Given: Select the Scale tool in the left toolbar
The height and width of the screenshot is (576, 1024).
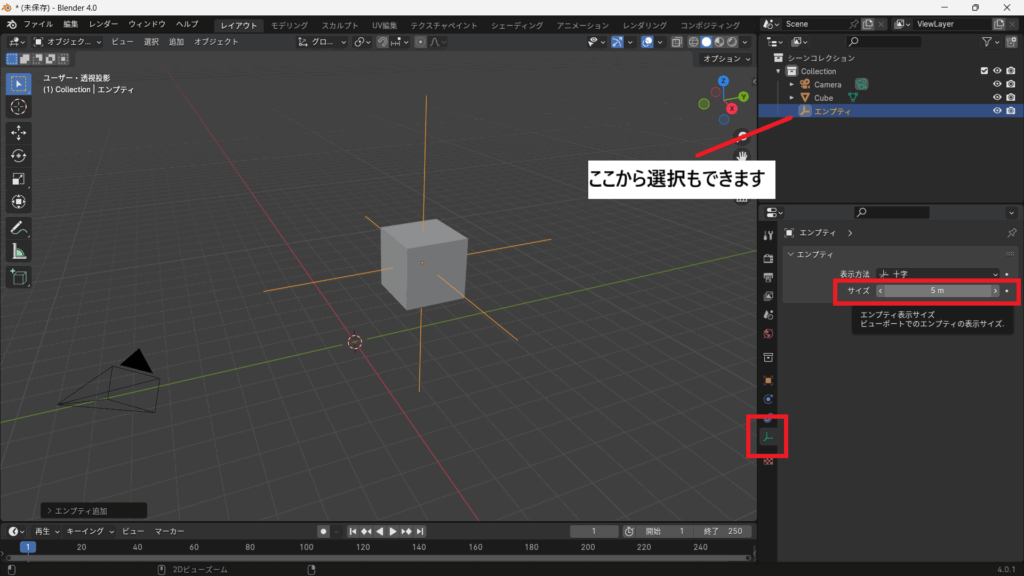Looking at the screenshot, I should point(18,179).
